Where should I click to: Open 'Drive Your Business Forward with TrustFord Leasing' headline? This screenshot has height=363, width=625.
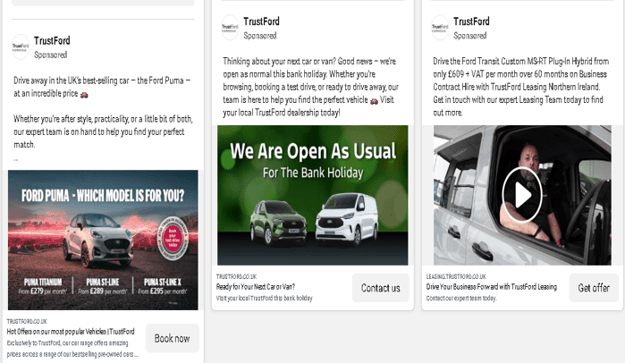pyautogui.click(x=491, y=286)
